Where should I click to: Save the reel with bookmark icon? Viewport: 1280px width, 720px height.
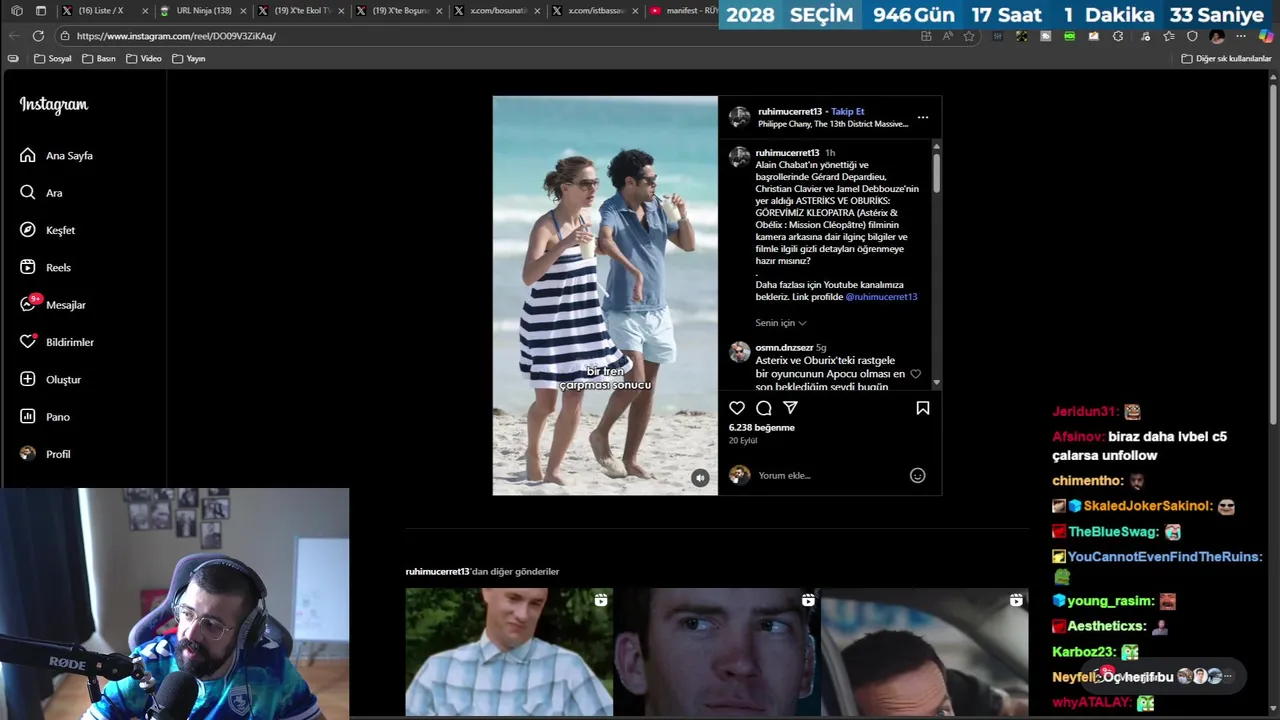tap(923, 408)
